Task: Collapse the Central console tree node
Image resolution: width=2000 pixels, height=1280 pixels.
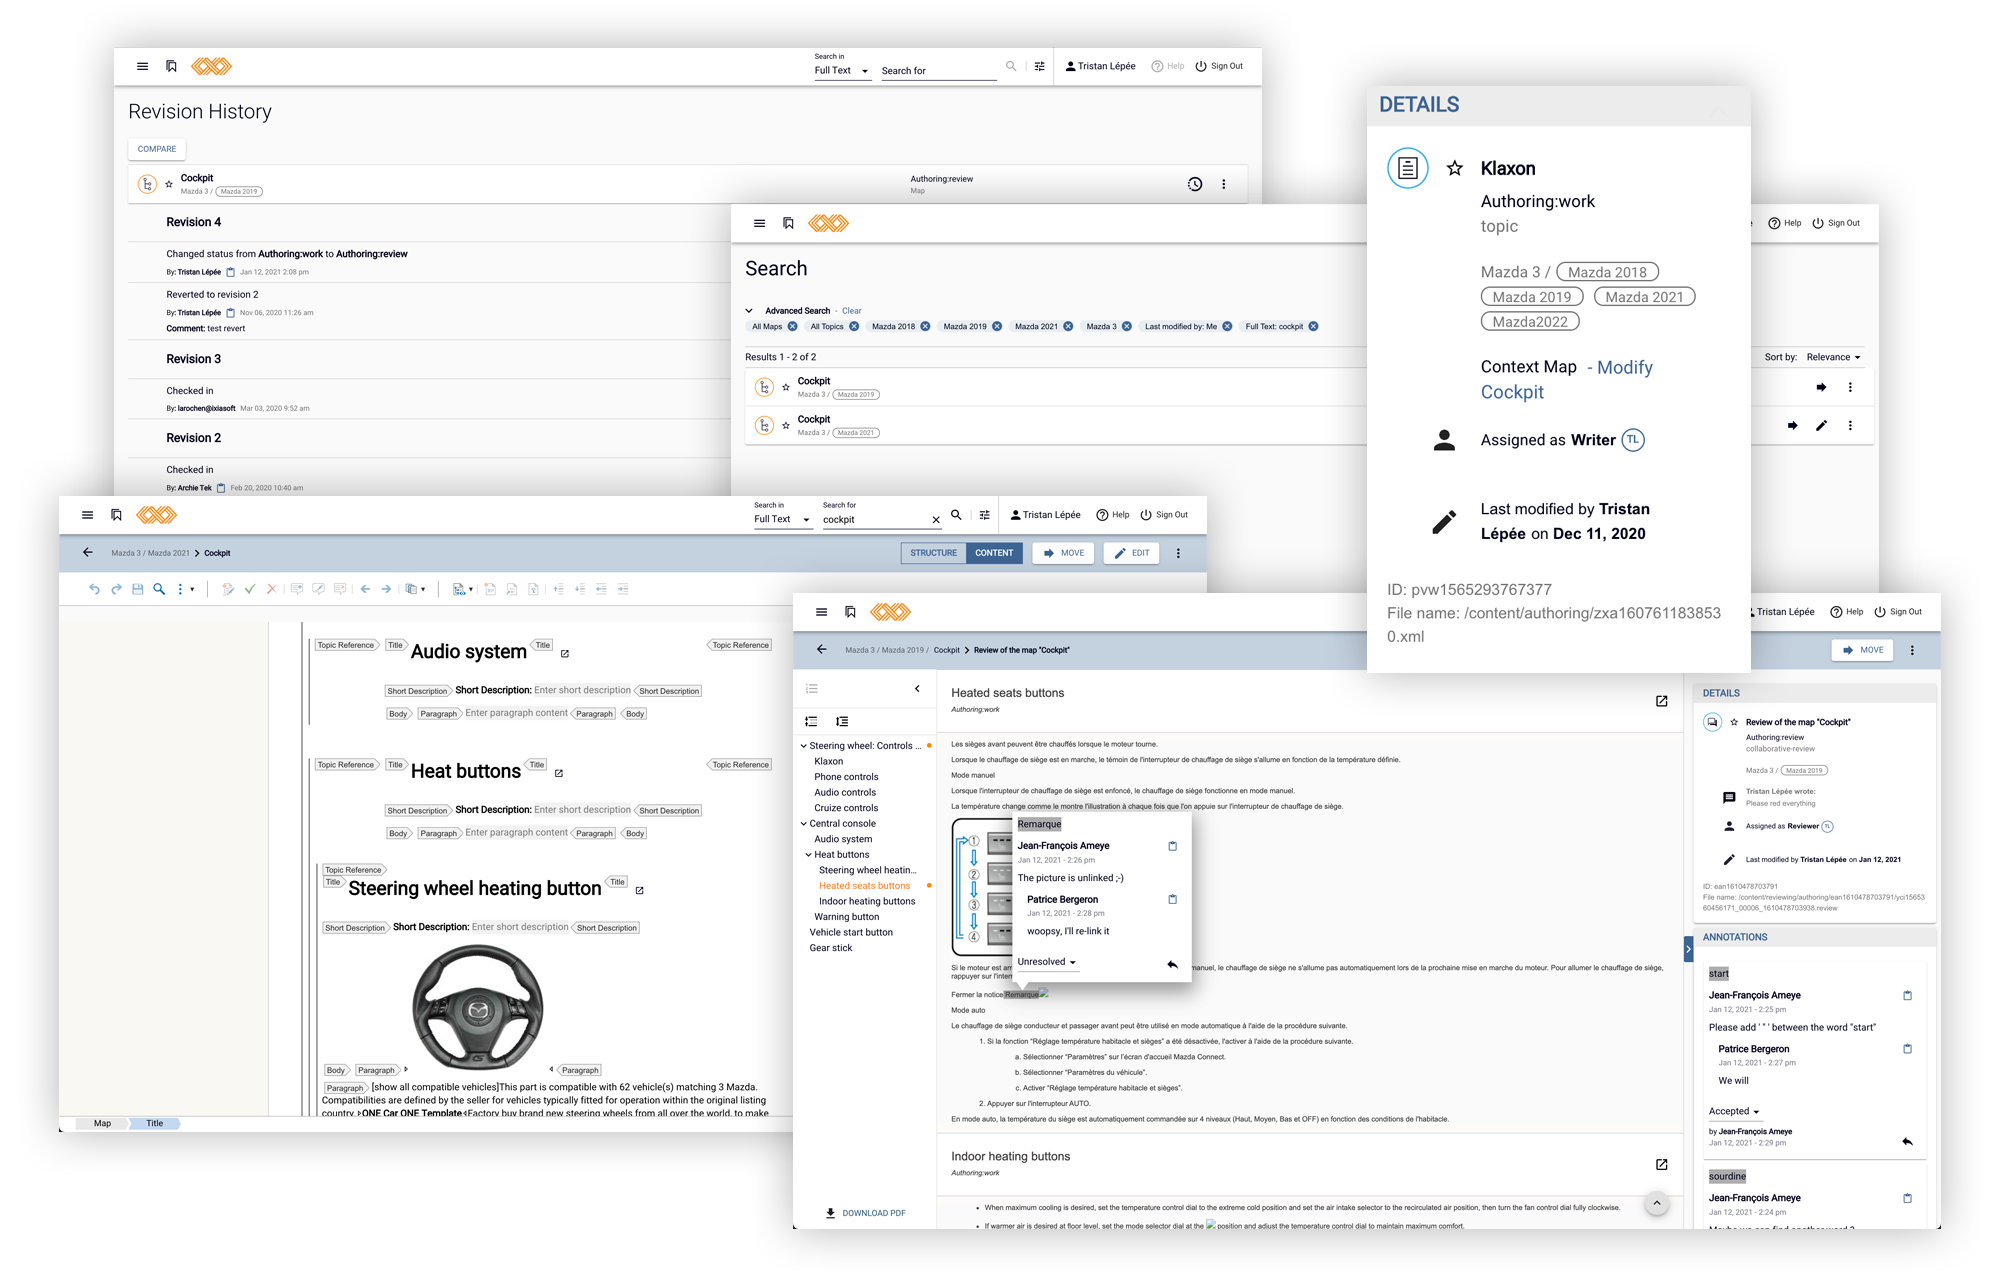Action: coord(803,824)
